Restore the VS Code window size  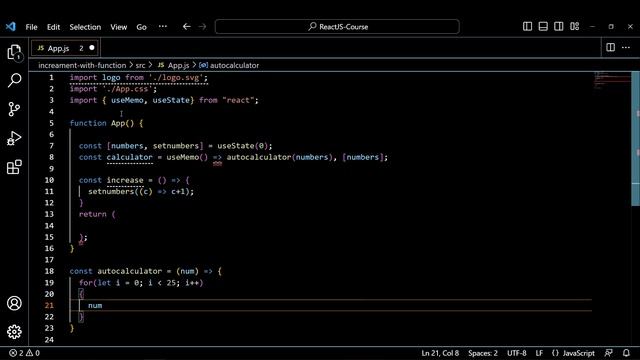click(611, 27)
